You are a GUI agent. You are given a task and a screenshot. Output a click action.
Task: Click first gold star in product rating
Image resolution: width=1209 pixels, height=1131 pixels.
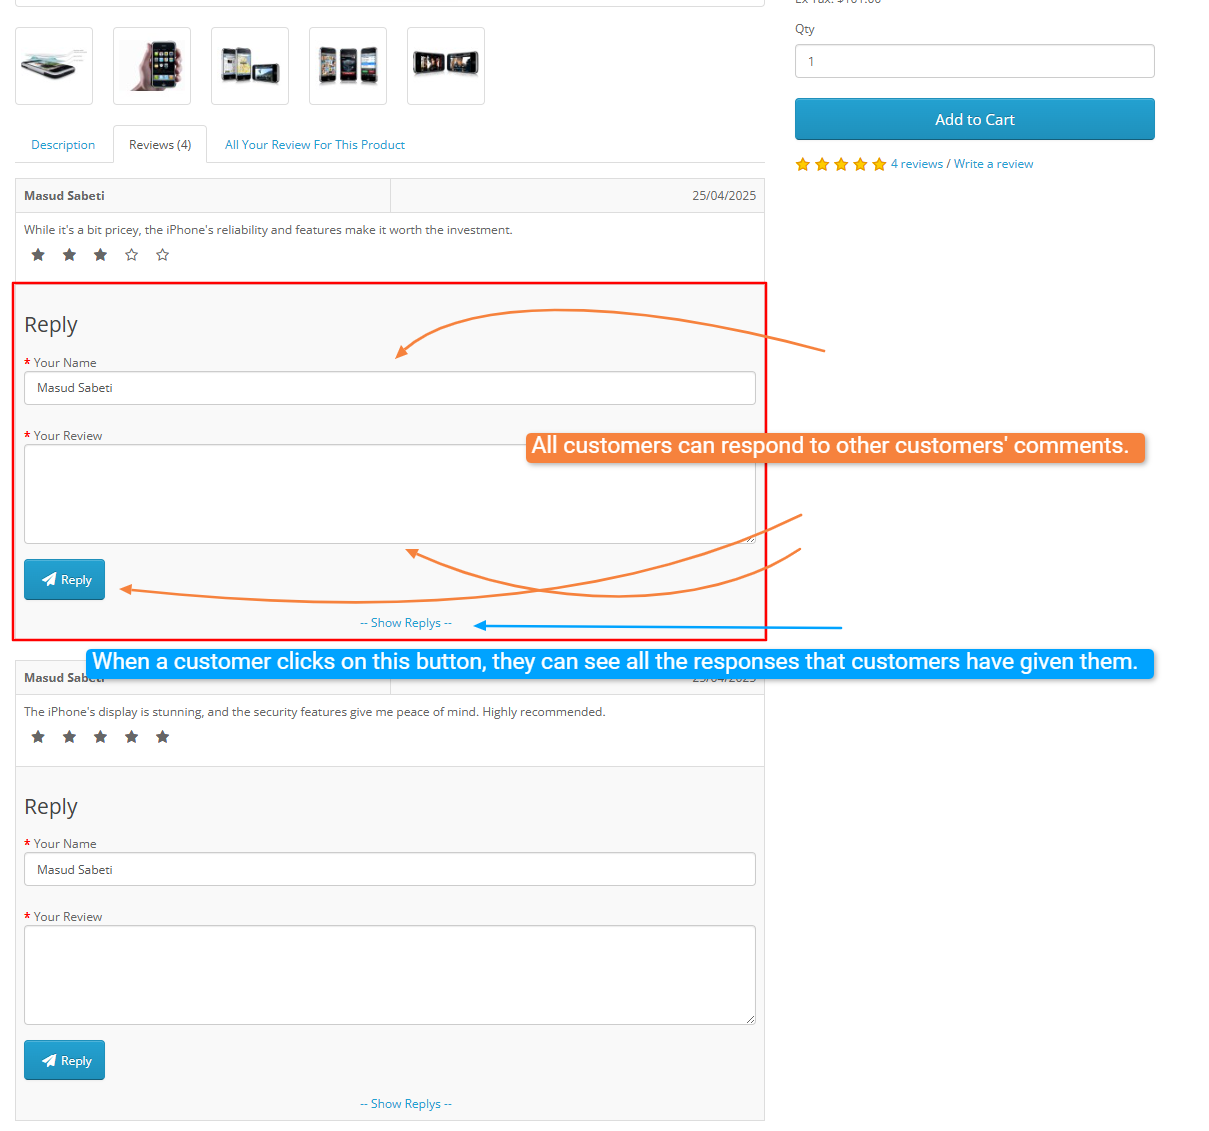tap(803, 165)
